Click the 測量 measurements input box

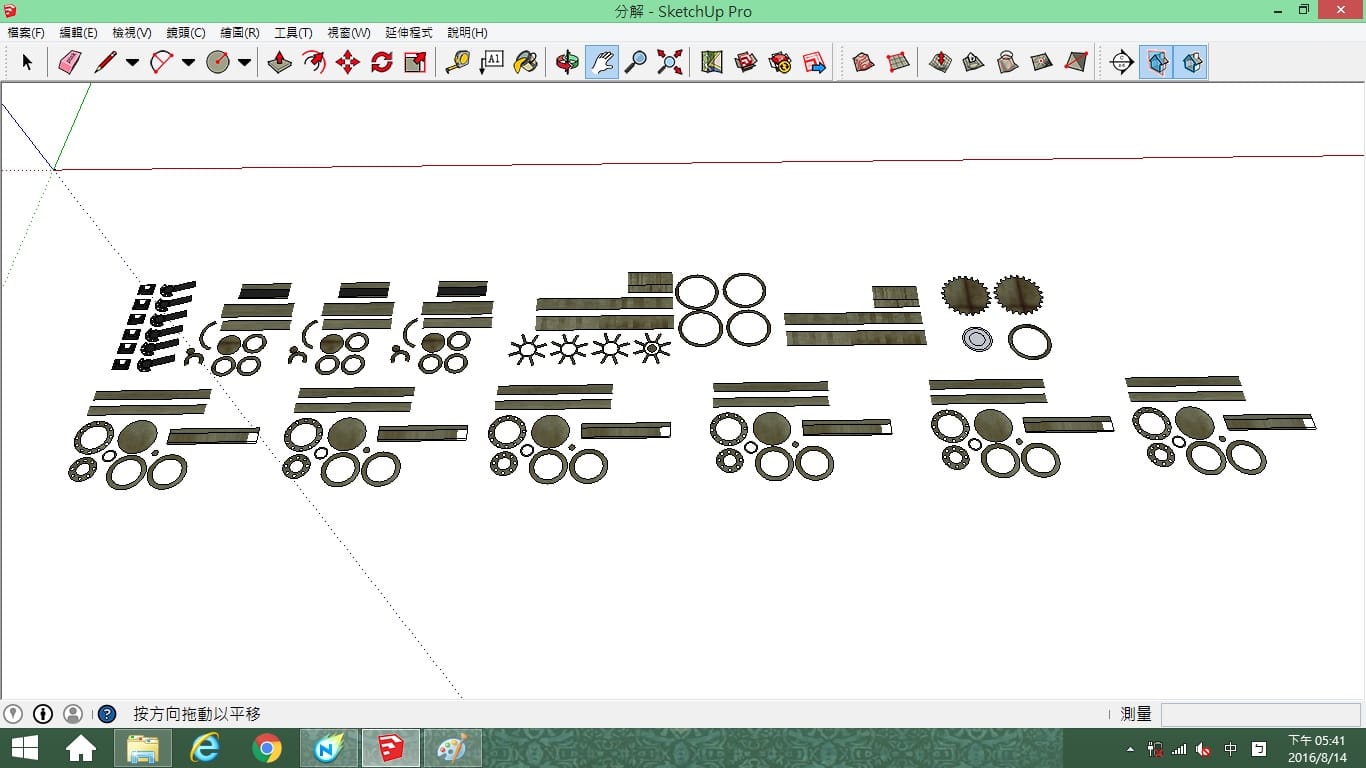click(x=1260, y=714)
